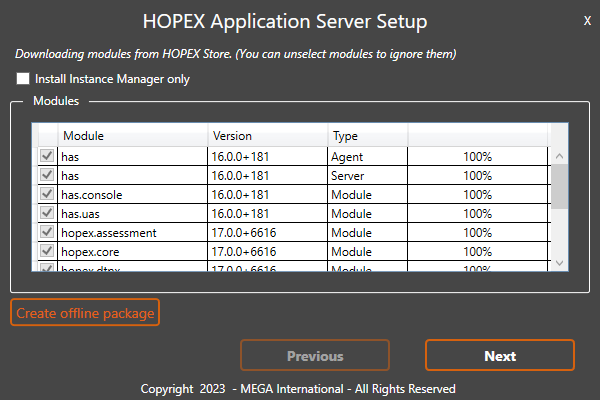The height and width of the screenshot is (400, 600).
Task: Deselect the hopex.core module checkbox
Action: [x=46, y=251]
